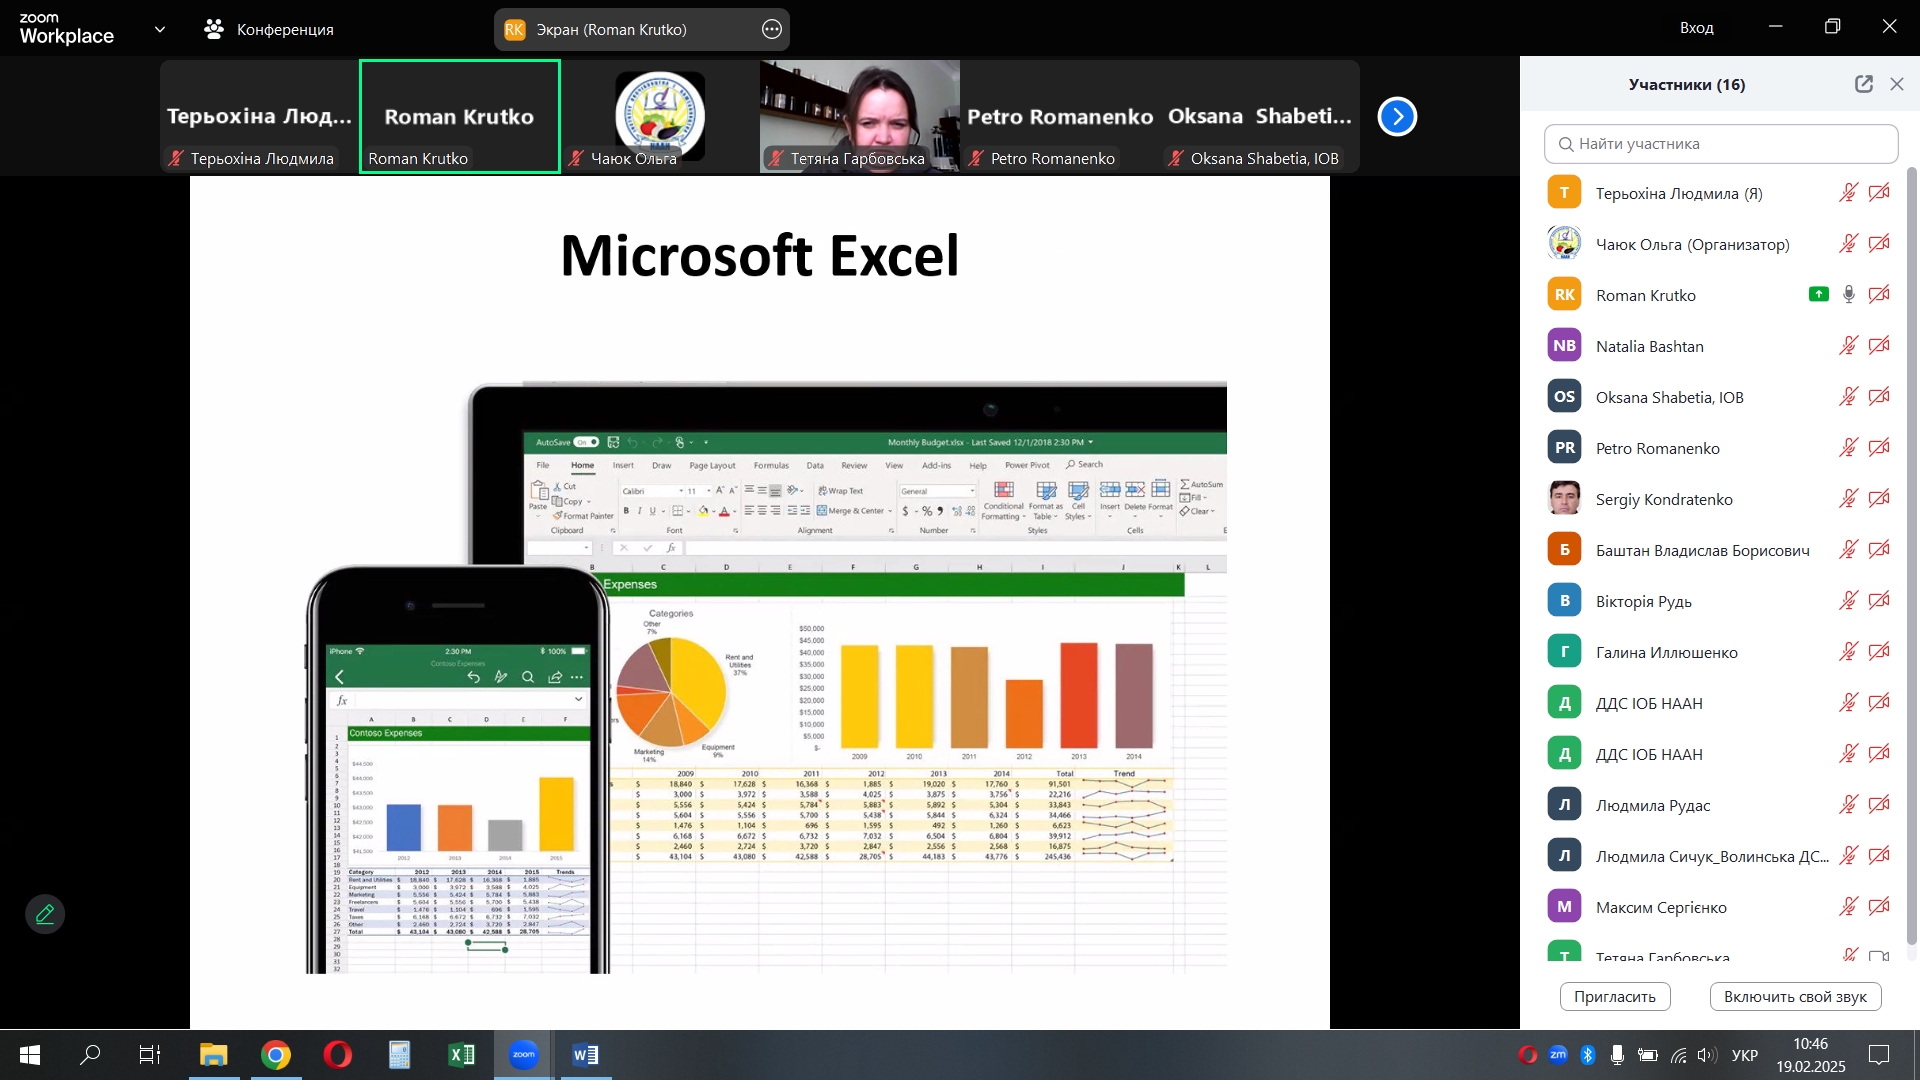This screenshot has width=1920, height=1080.
Task: Open File Explorer from taskbar
Action: tap(213, 1055)
